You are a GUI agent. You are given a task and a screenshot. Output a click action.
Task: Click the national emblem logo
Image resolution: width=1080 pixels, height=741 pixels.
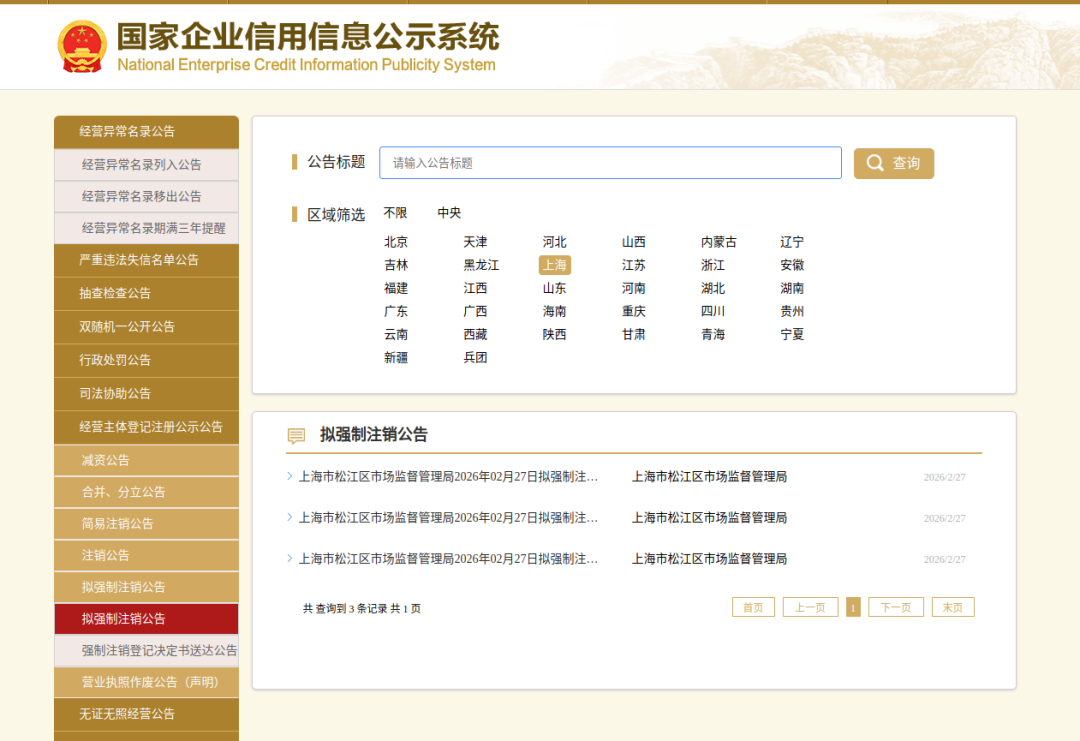[x=82, y=46]
